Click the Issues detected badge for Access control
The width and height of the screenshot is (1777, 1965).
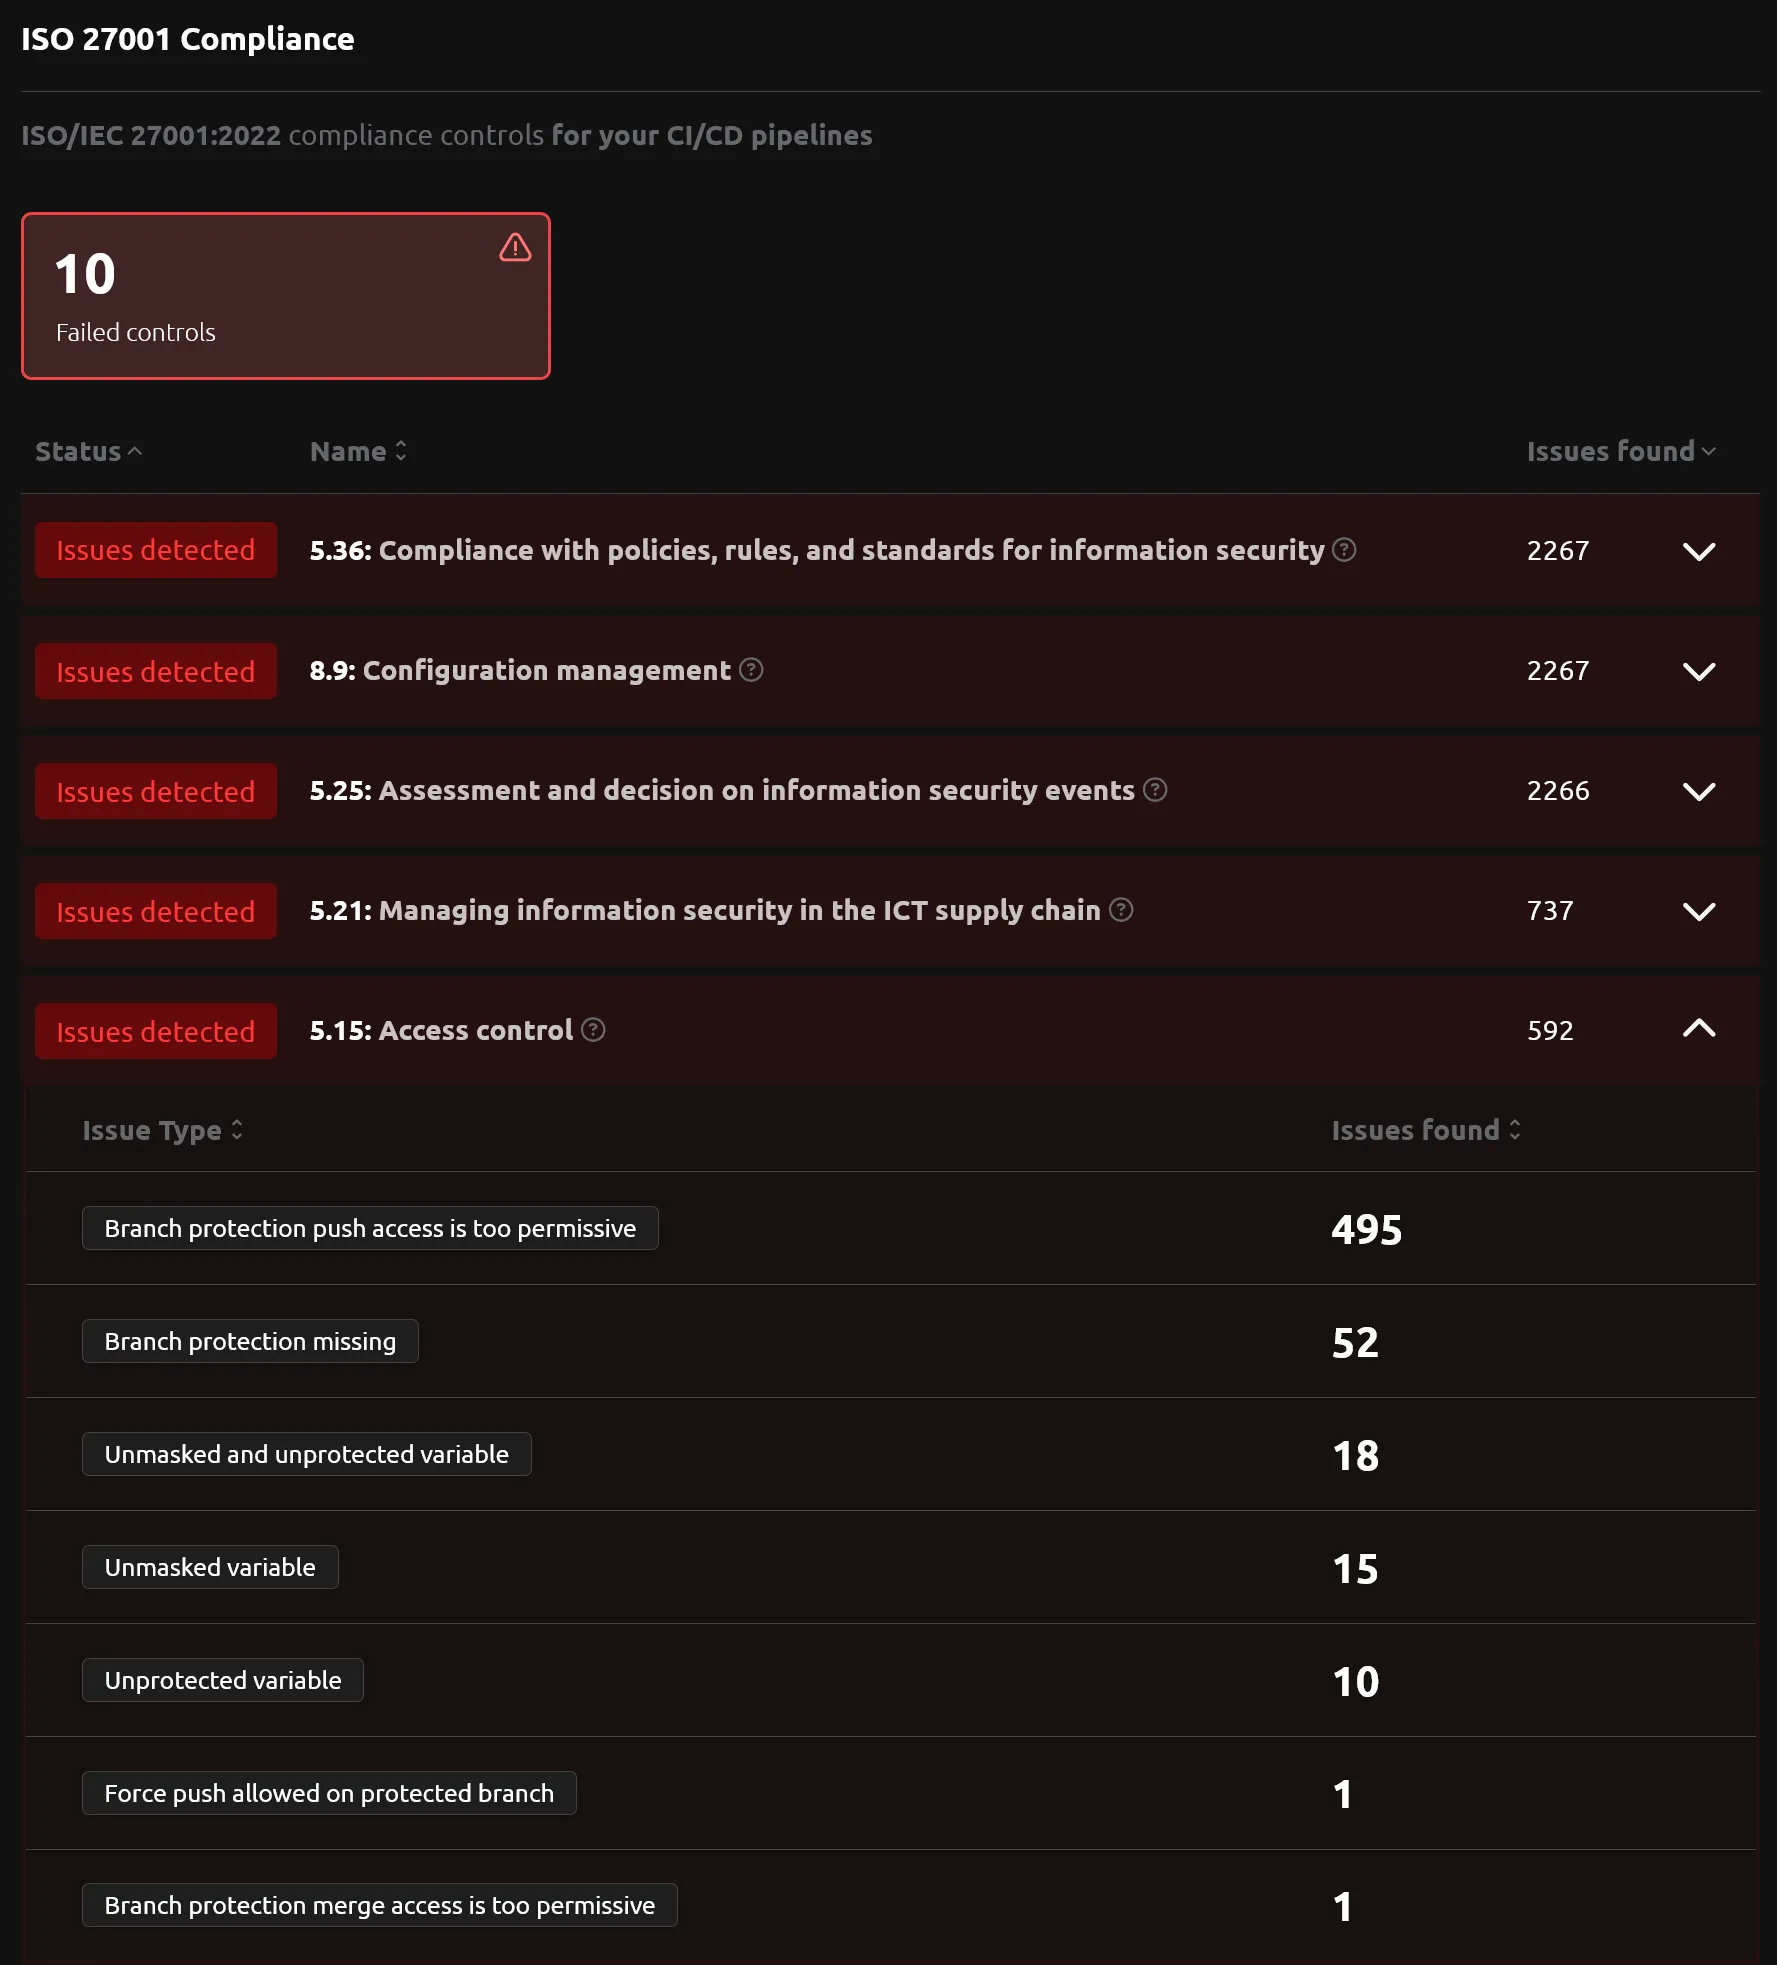pos(155,1030)
